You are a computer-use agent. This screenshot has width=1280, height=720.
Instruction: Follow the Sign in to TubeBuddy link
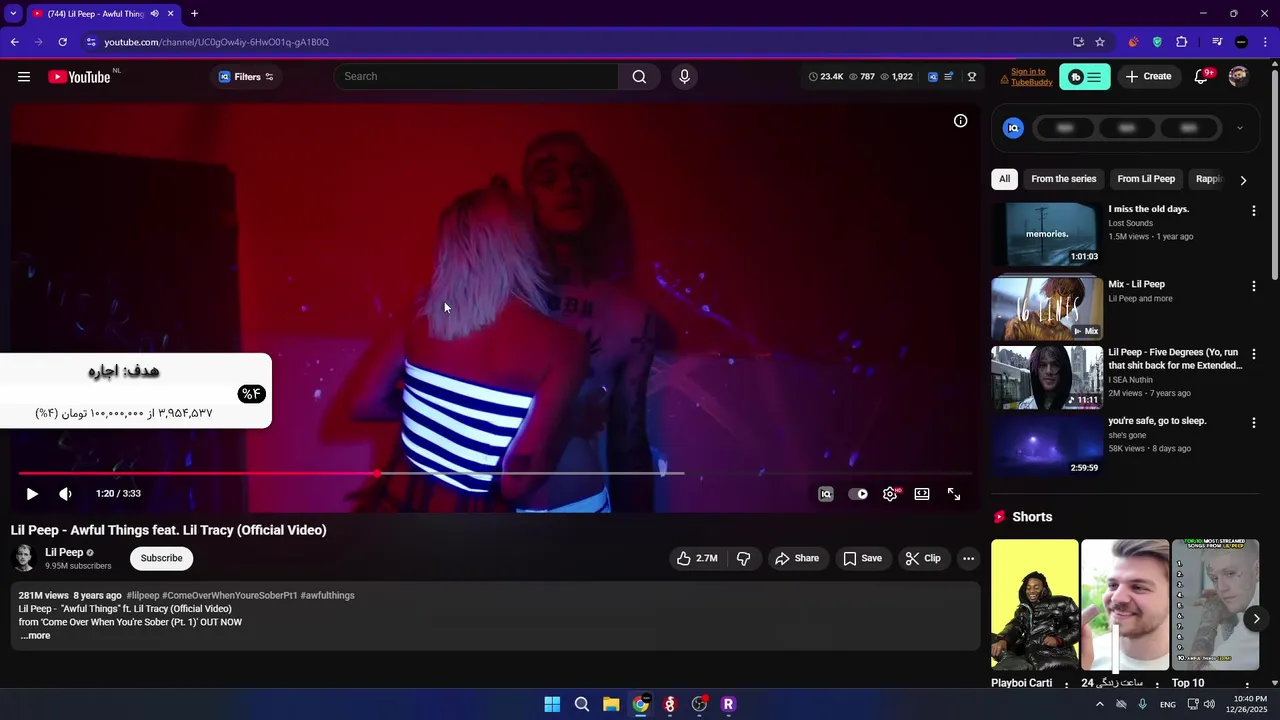1031,77
